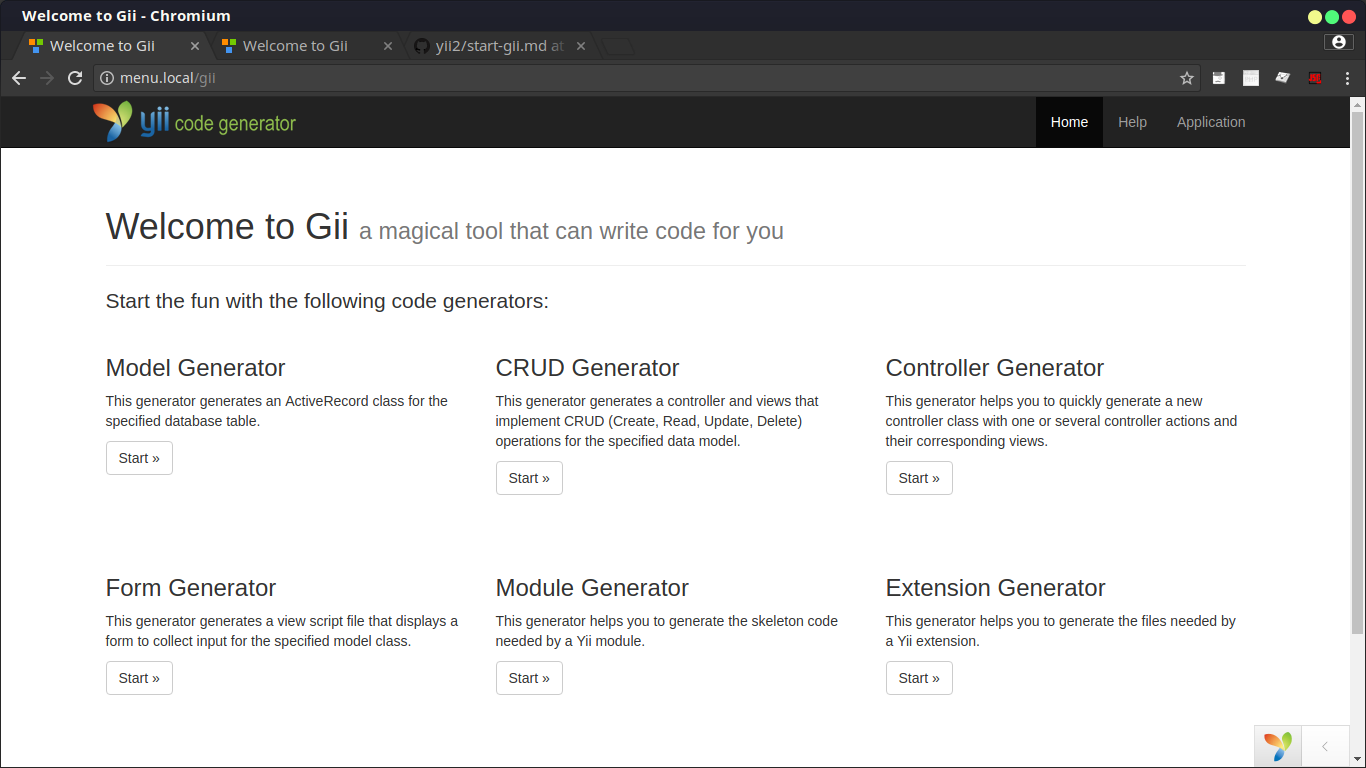Click the red extension icon in toolbar
The width and height of the screenshot is (1366, 768).
[1315, 78]
